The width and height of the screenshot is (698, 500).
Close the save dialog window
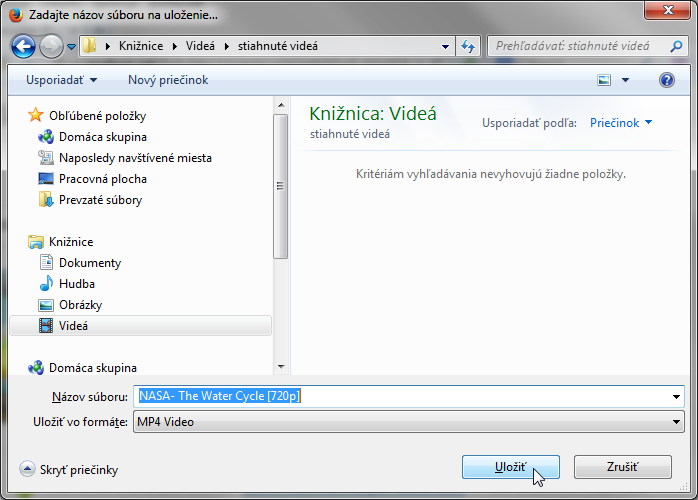(x=667, y=10)
